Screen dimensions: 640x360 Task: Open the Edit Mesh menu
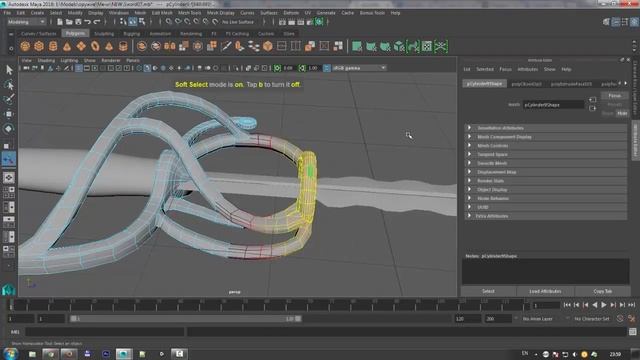point(162,13)
